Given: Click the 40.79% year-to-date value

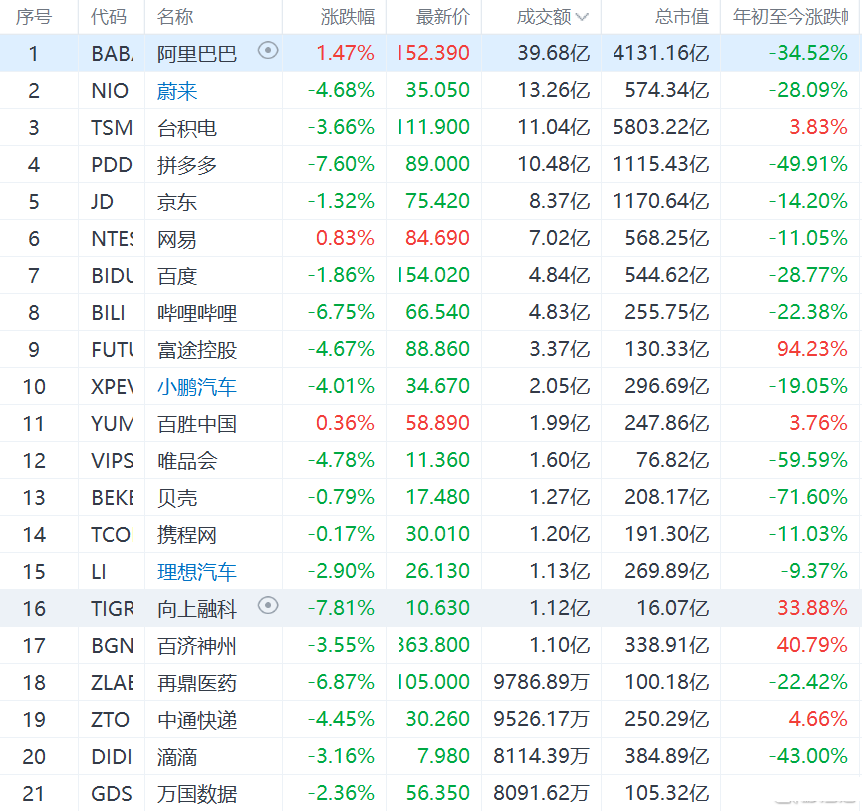Looking at the screenshot, I should (x=812, y=644).
